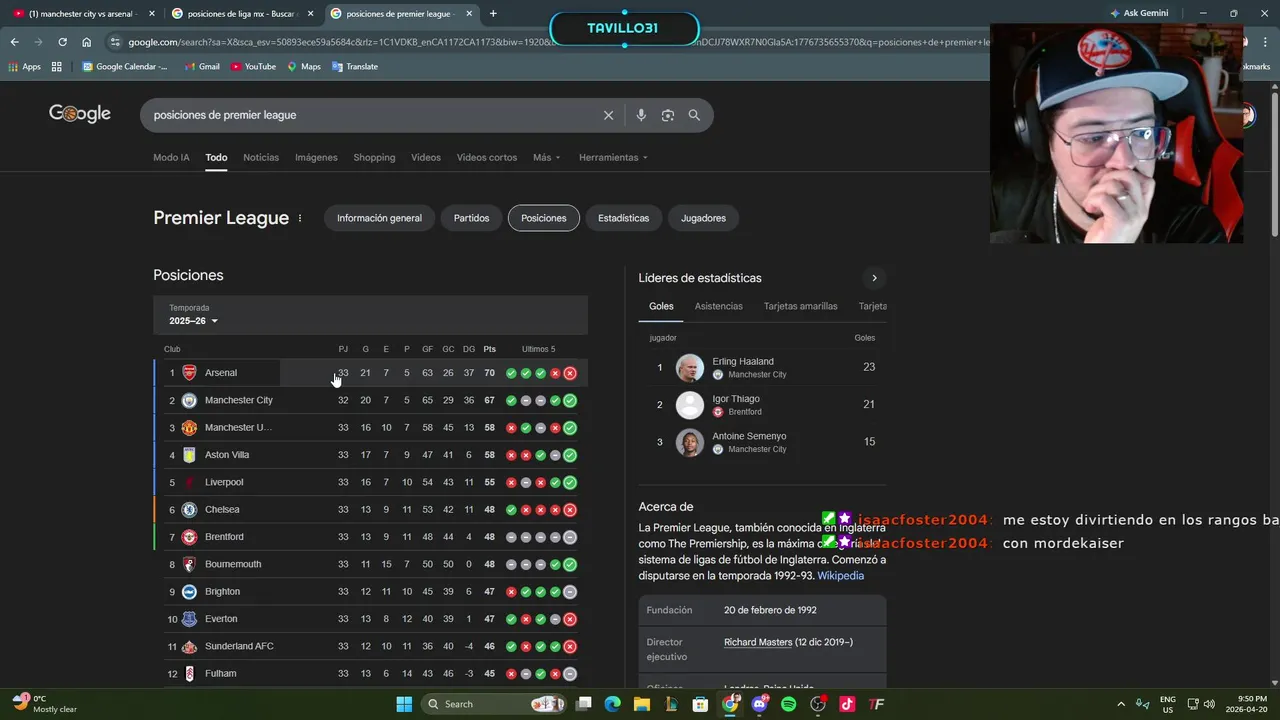Click the Aston Villa row in the table
Image resolution: width=1280 pixels, height=720 pixels.
(370, 455)
